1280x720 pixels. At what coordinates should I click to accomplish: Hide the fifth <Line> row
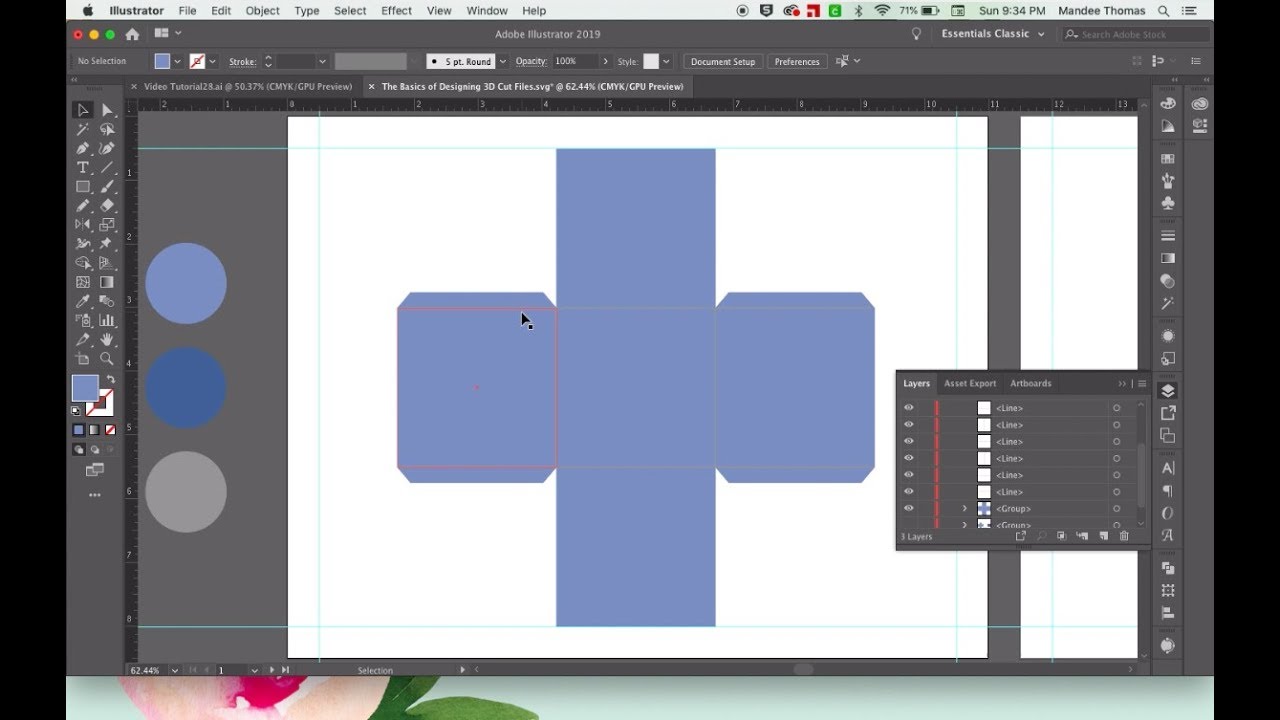909,475
